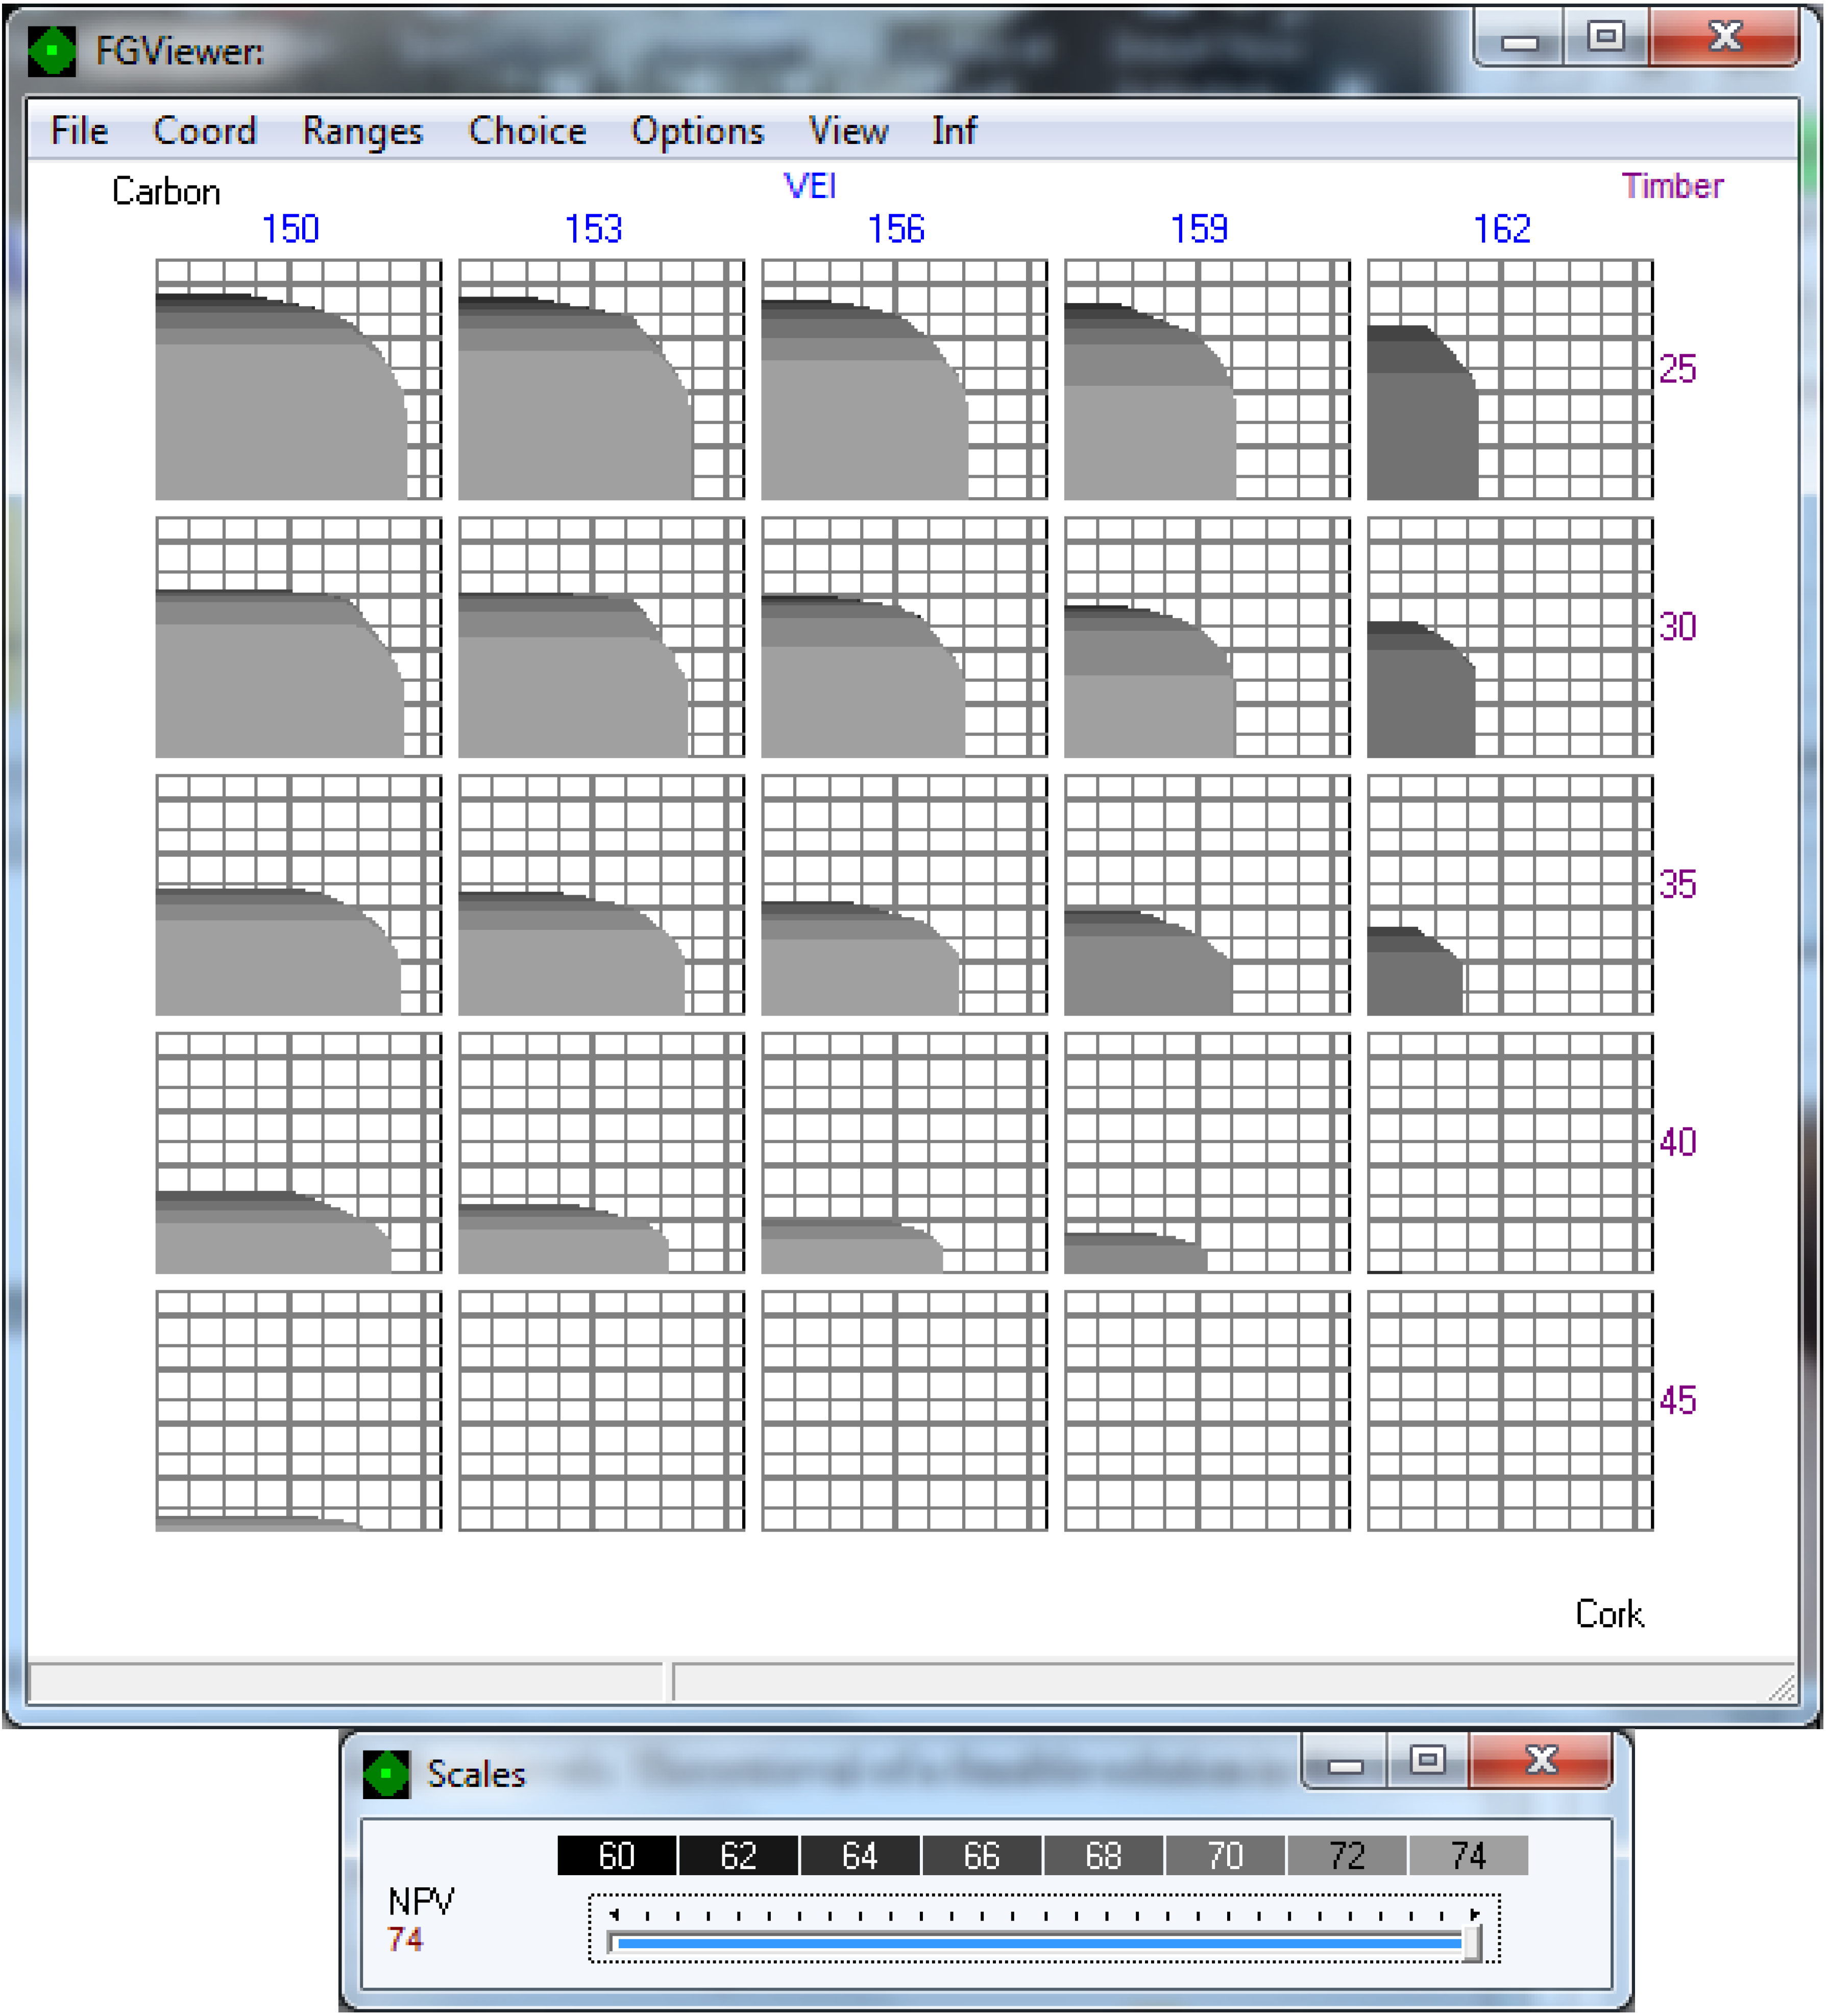Click the VEI 156 Timber 40 chart
The image size is (1829, 2016).
click(x=904, y=1153)
